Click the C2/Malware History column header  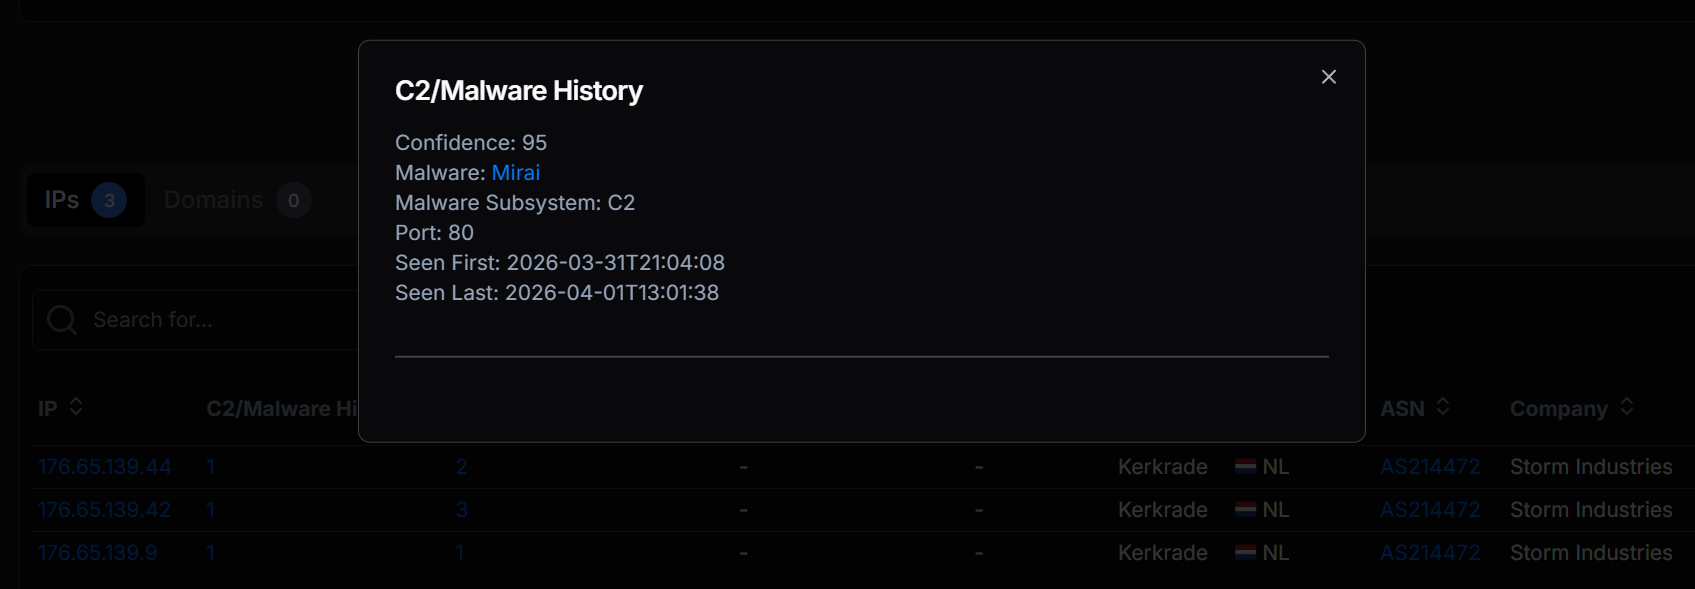[281, 409]
